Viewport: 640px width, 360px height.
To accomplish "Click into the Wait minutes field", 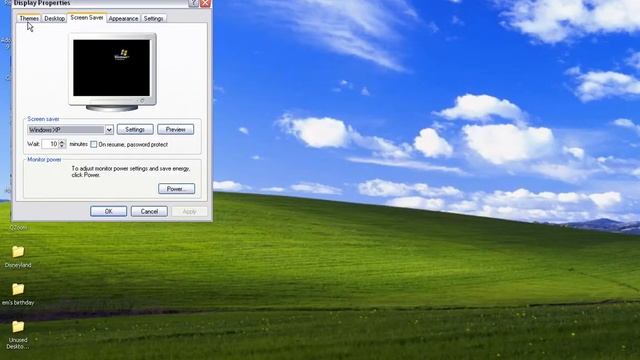I will 50,144.
